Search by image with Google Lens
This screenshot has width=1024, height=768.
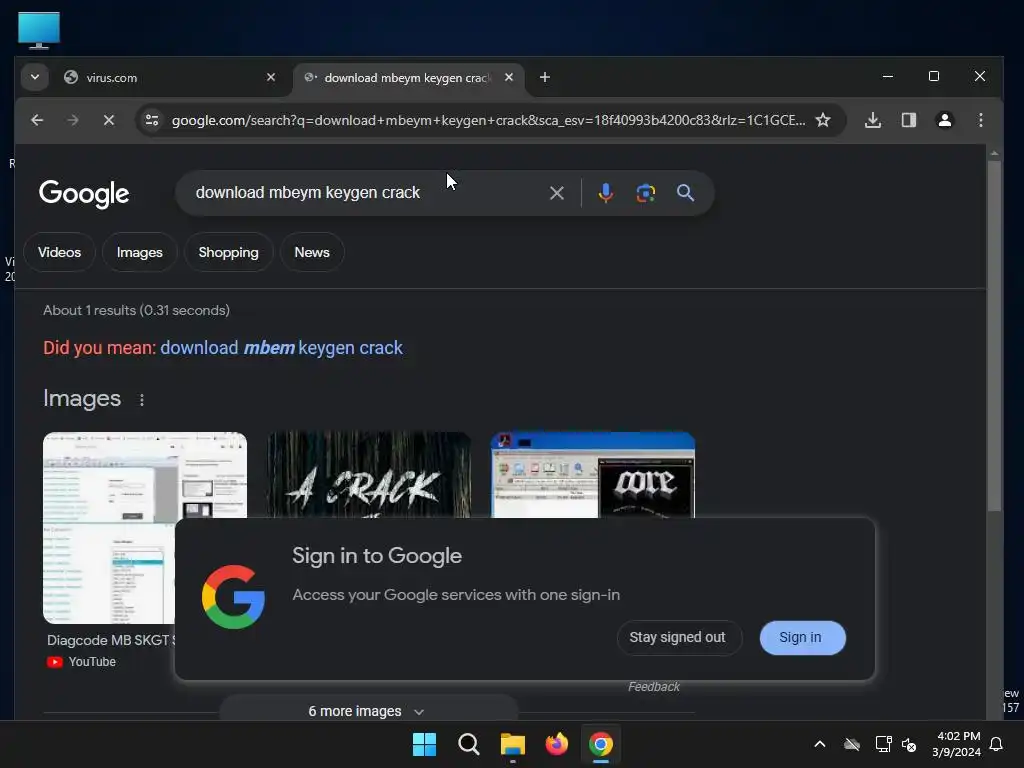[645, 193]
